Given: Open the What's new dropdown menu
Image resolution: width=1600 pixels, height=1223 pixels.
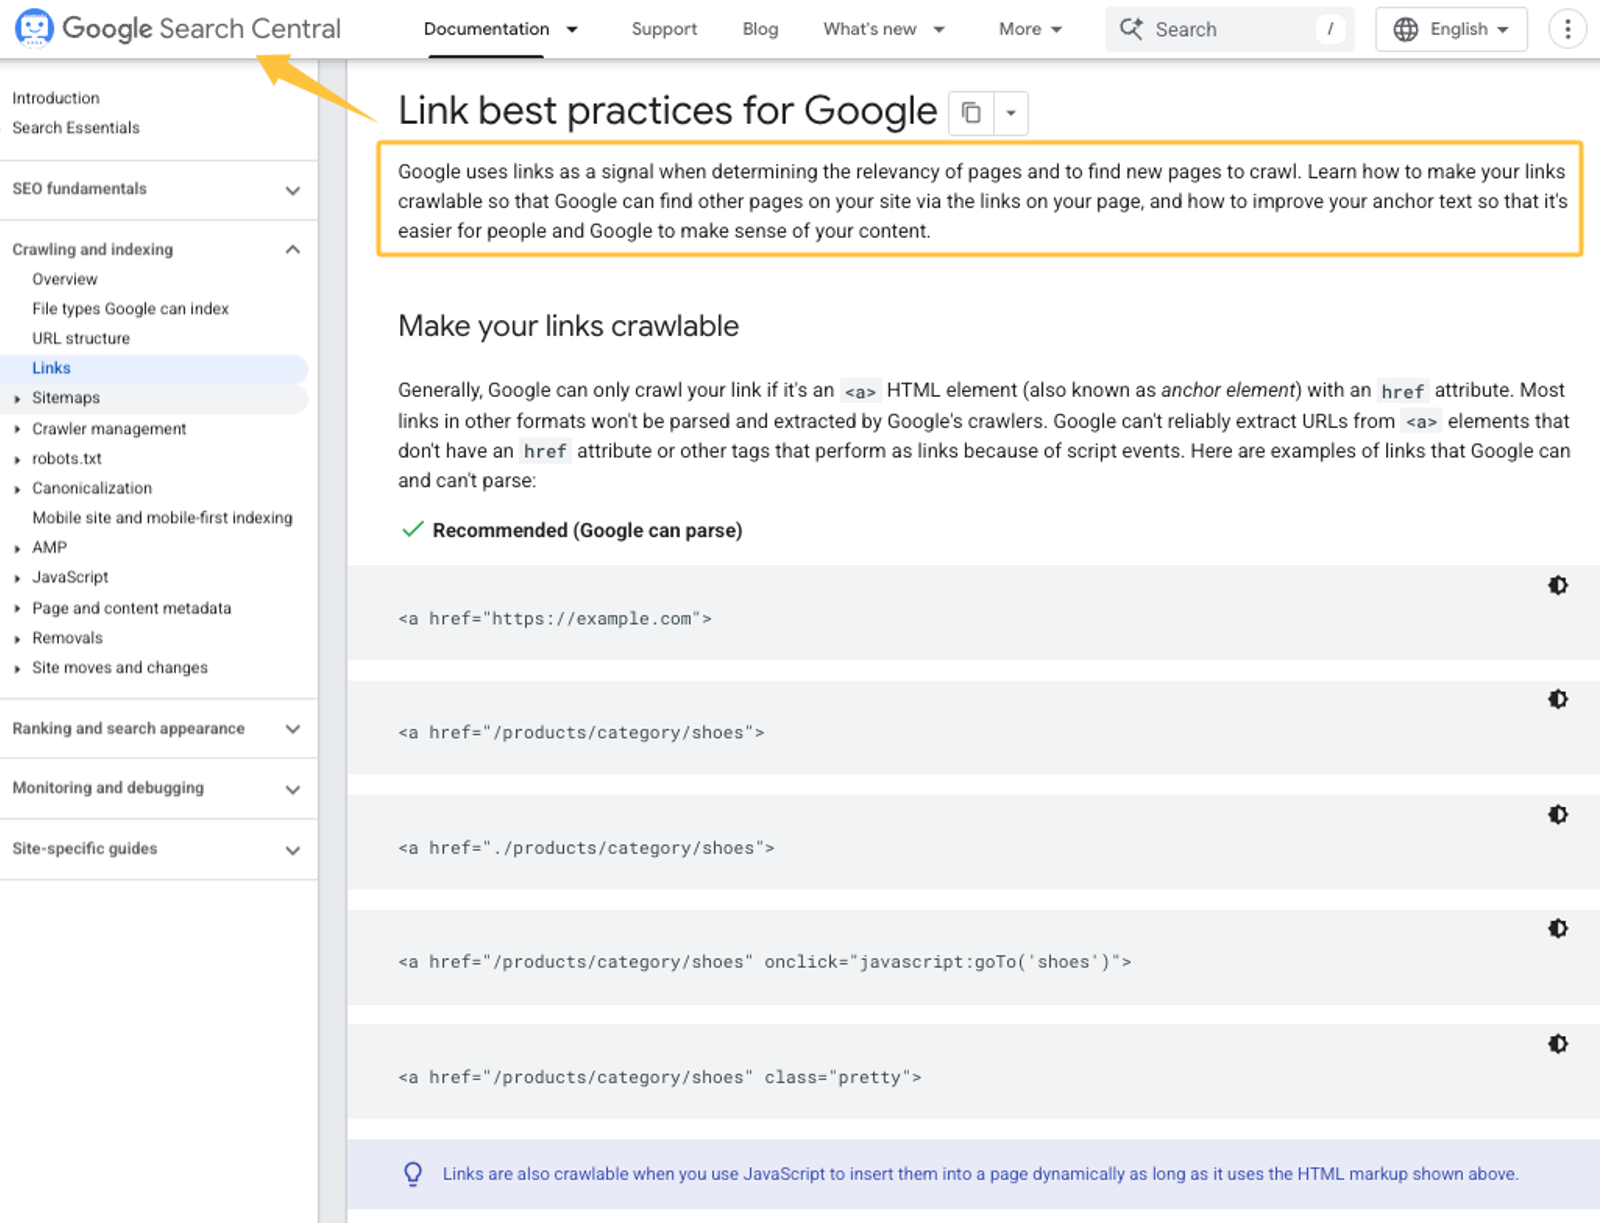Looking at the screenshot, I should click(883, 29).
